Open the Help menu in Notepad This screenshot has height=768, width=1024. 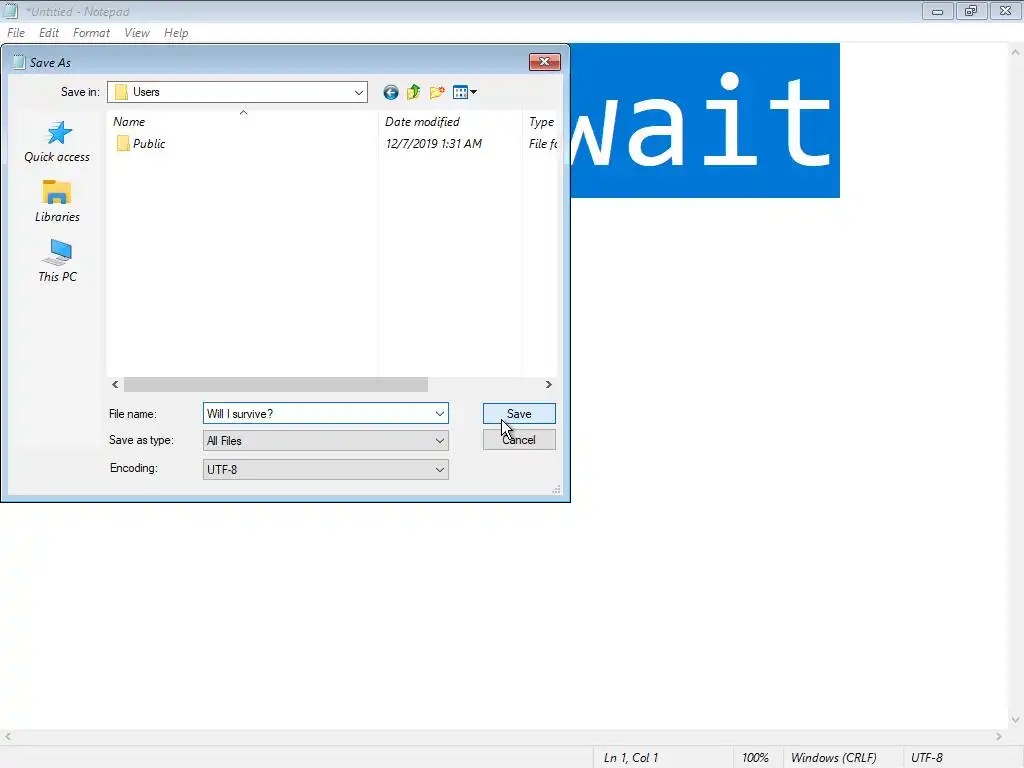coord(176,33)
